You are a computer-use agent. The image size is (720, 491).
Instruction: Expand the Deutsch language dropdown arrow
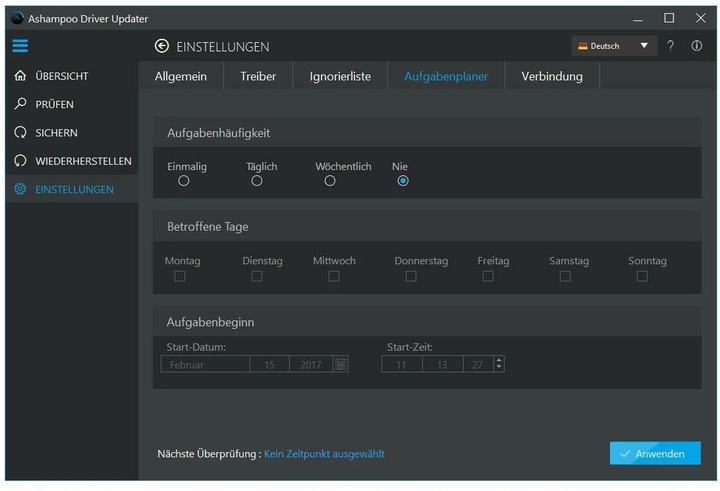pos(644,45)
